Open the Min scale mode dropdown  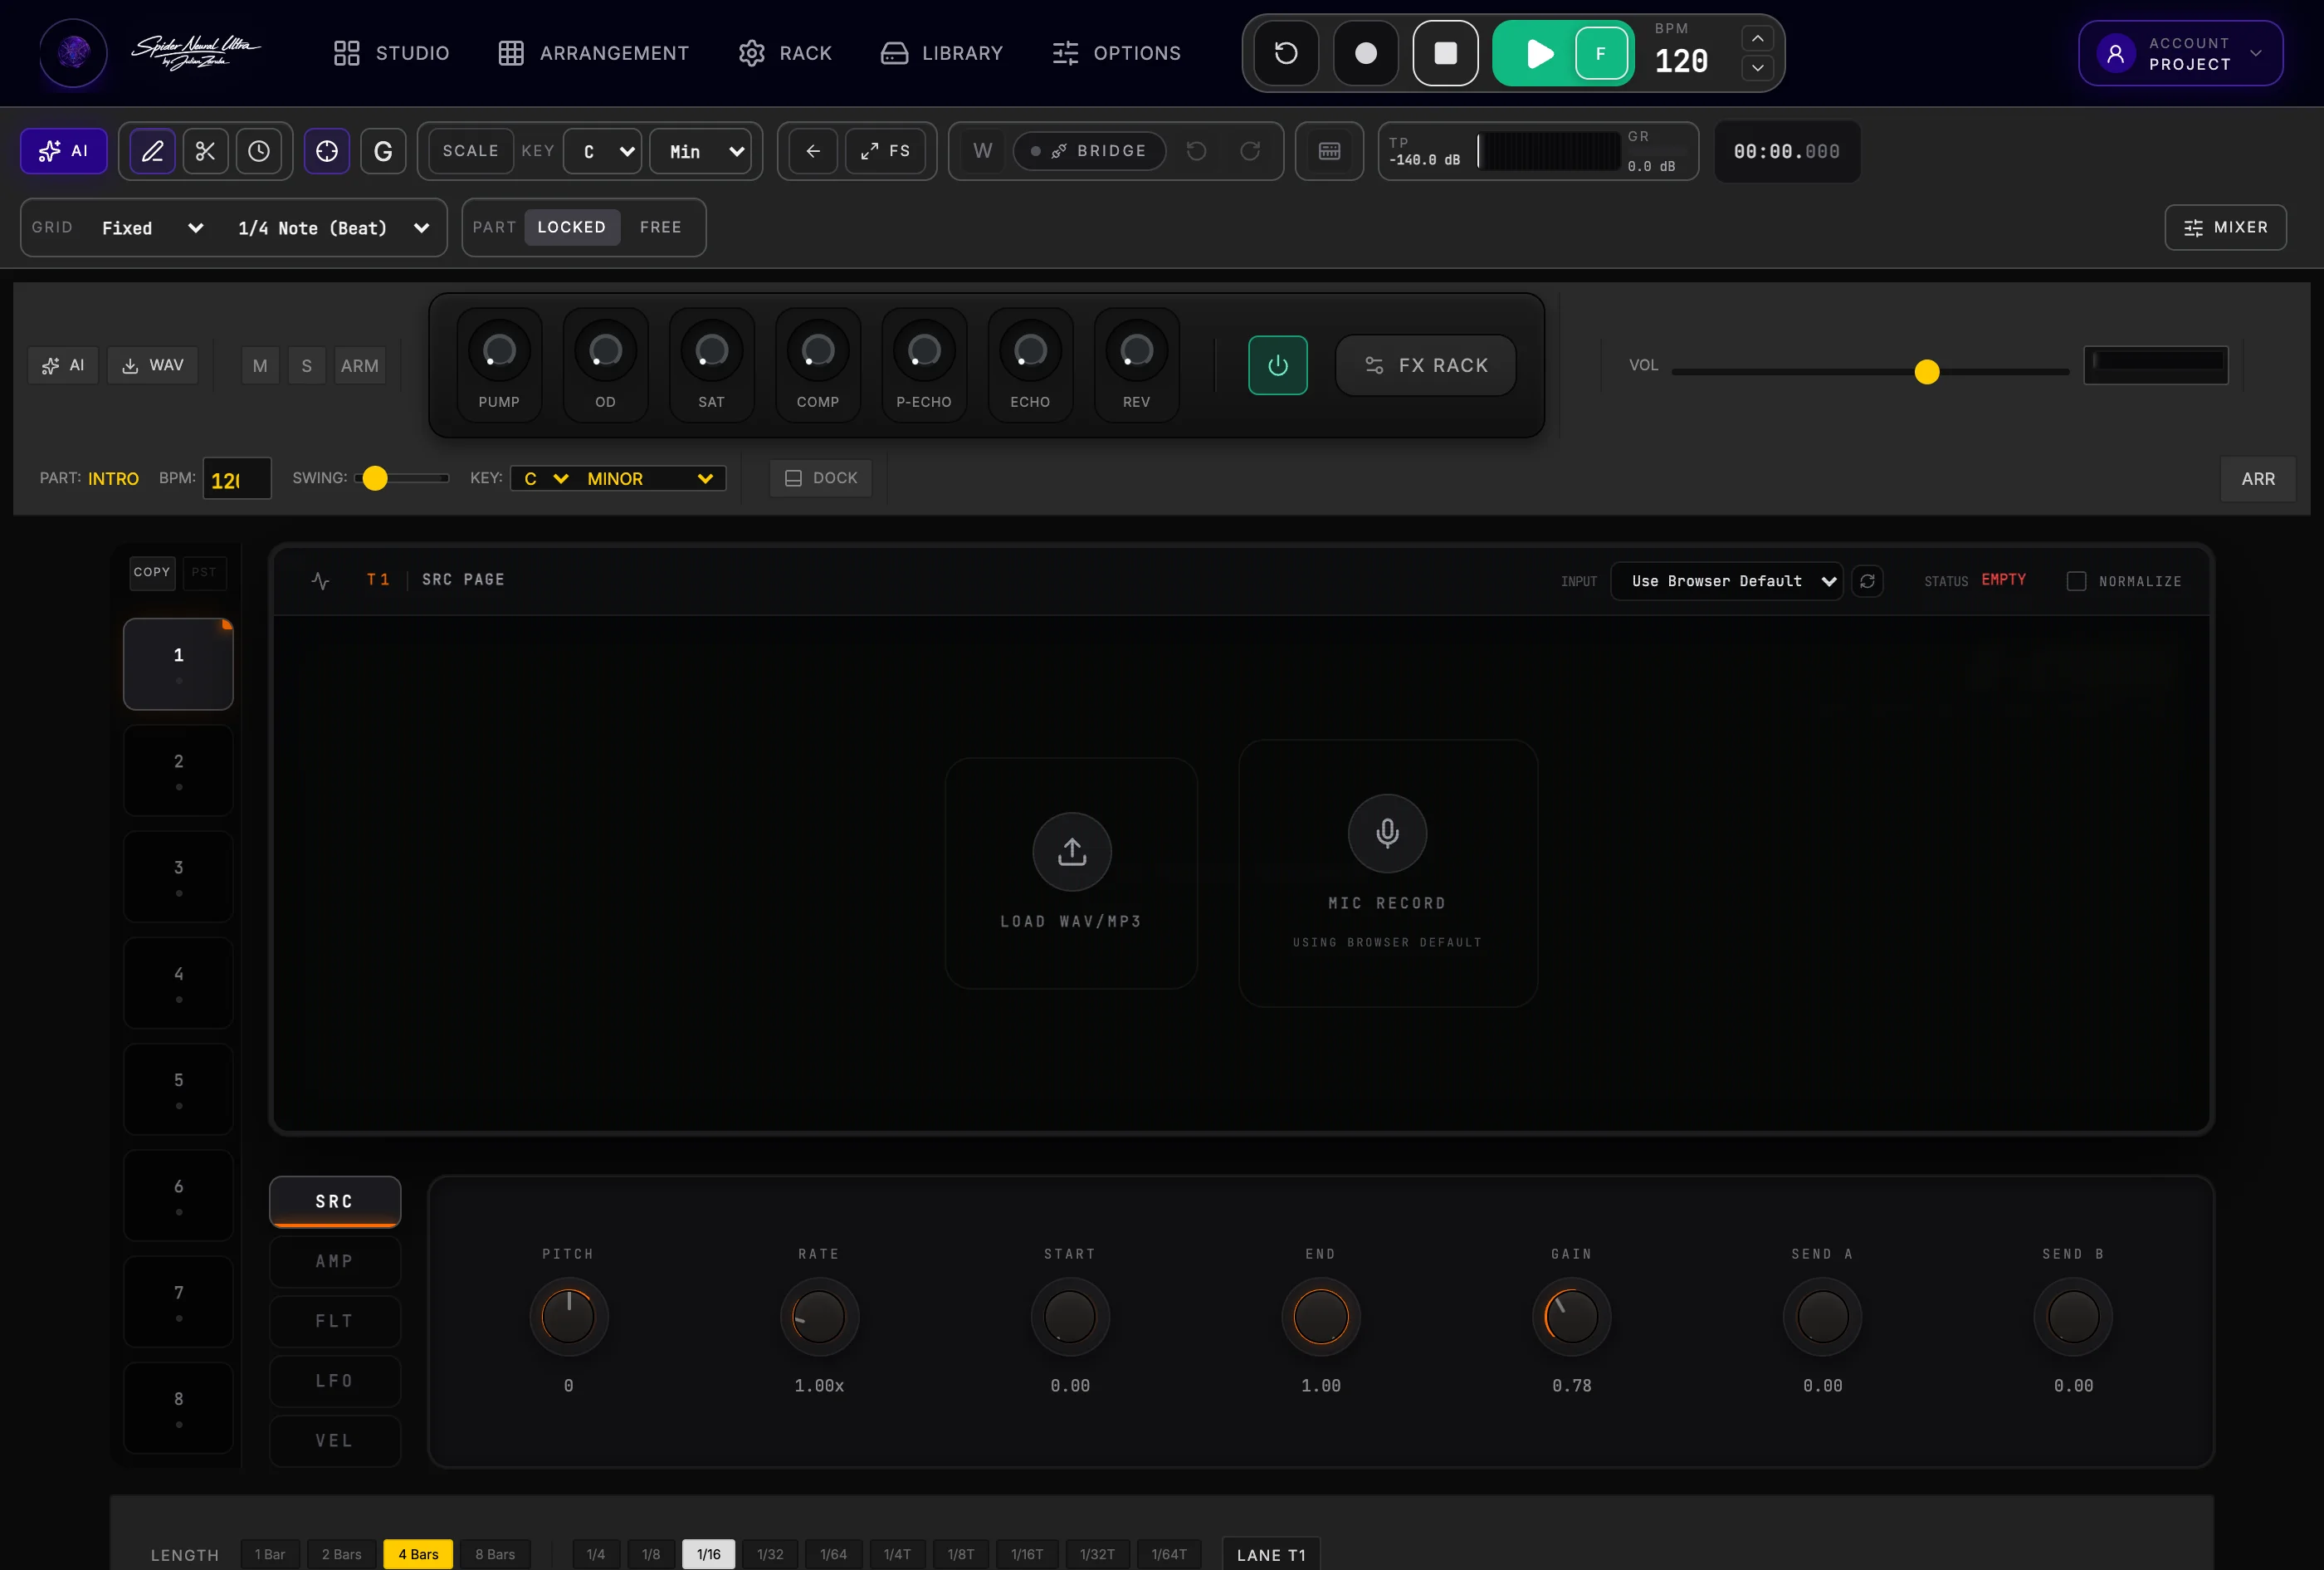click(700, 152)
